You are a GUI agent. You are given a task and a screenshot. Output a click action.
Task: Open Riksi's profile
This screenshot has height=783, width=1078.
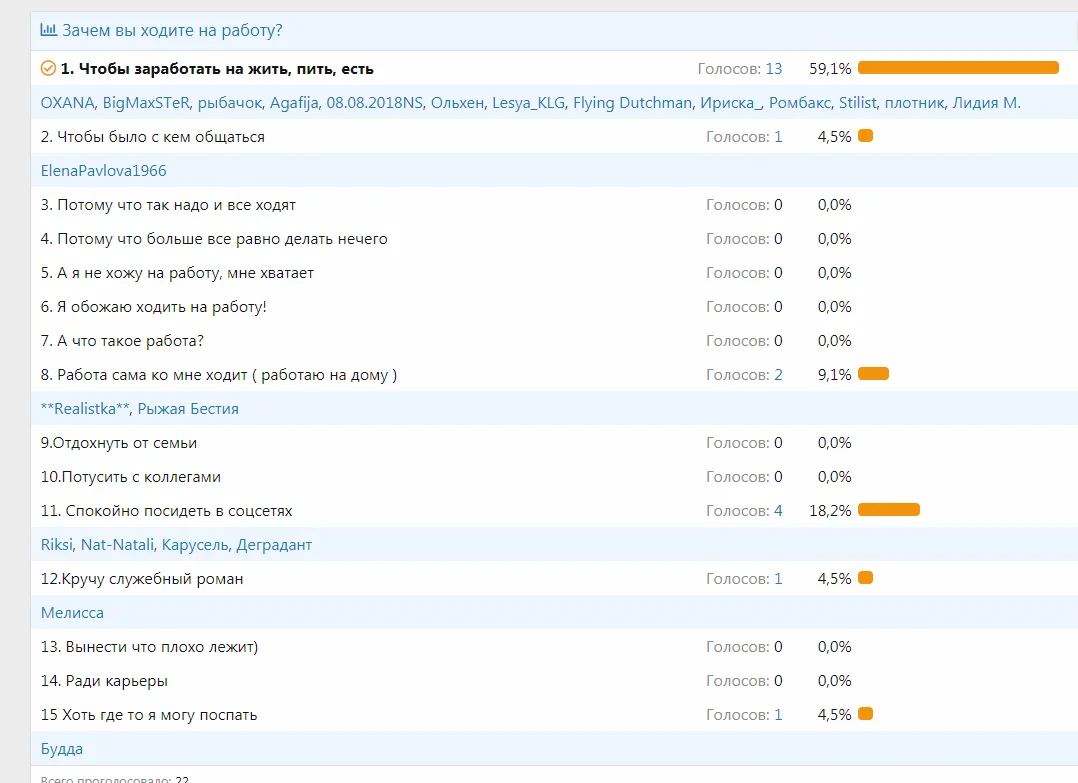pos(57,545)
